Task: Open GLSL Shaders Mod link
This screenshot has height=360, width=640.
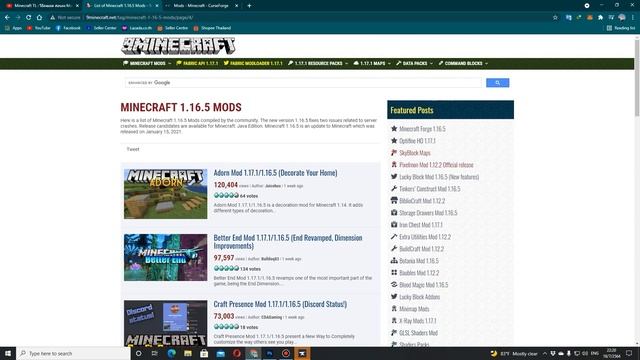Action: coord(418,333)
